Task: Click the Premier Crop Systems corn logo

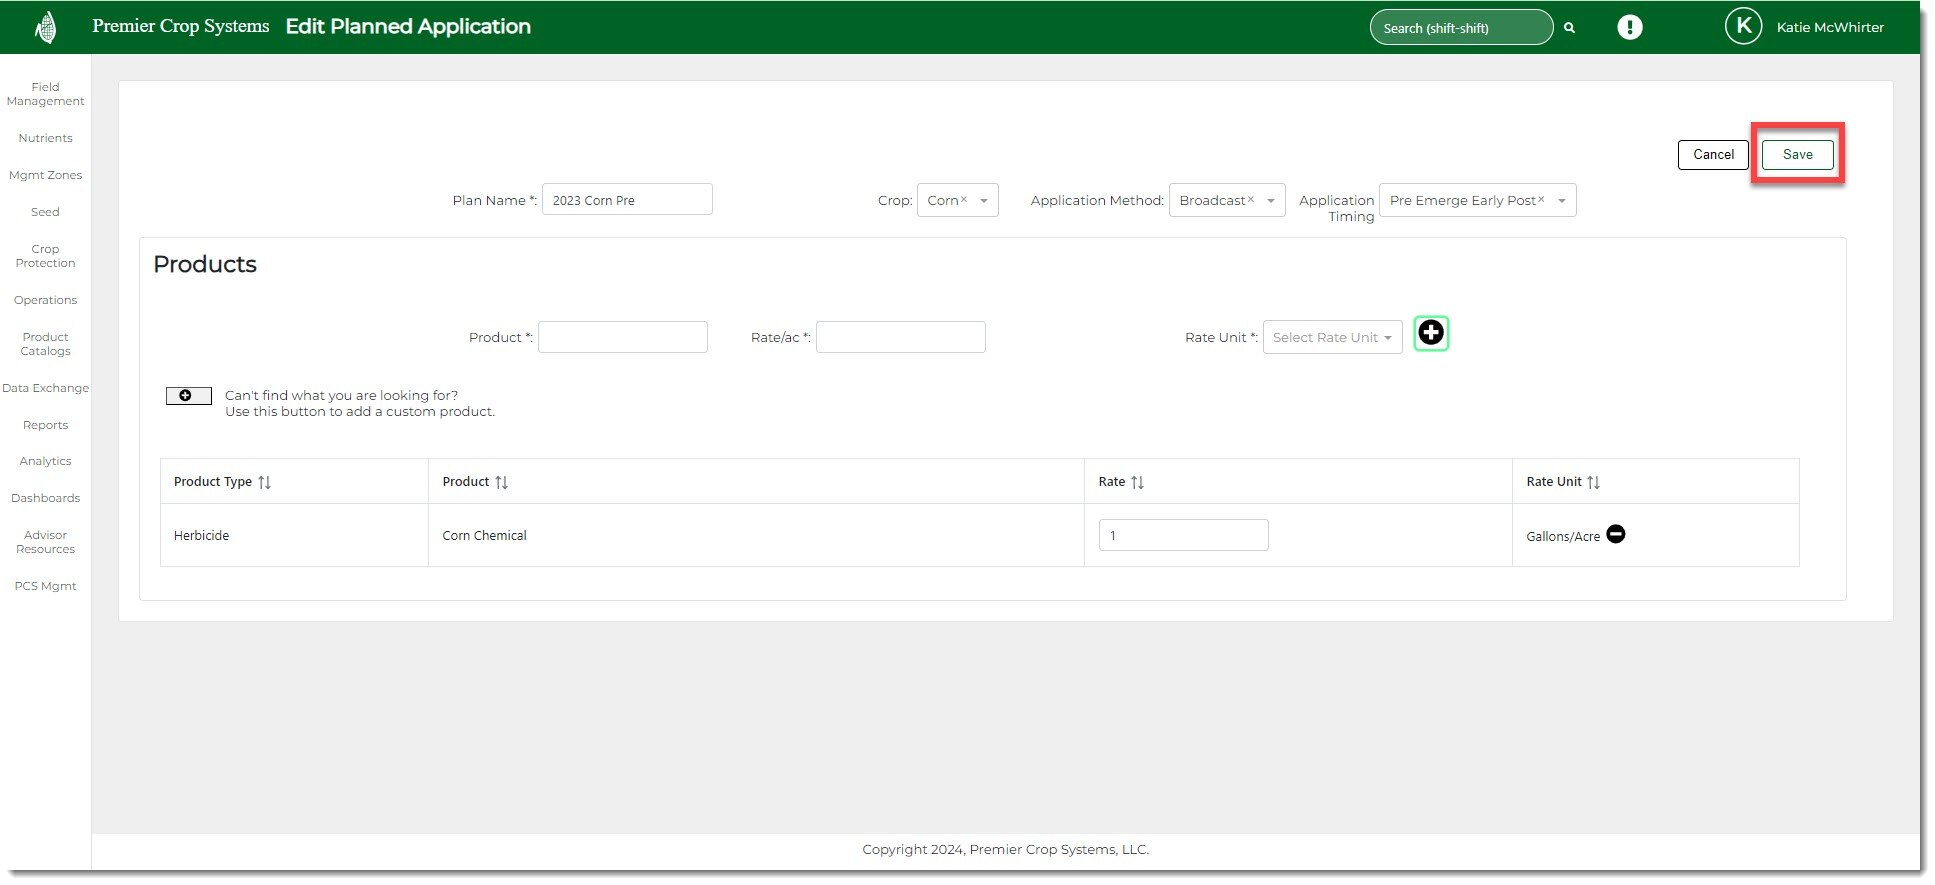Action: coord(45,27)
